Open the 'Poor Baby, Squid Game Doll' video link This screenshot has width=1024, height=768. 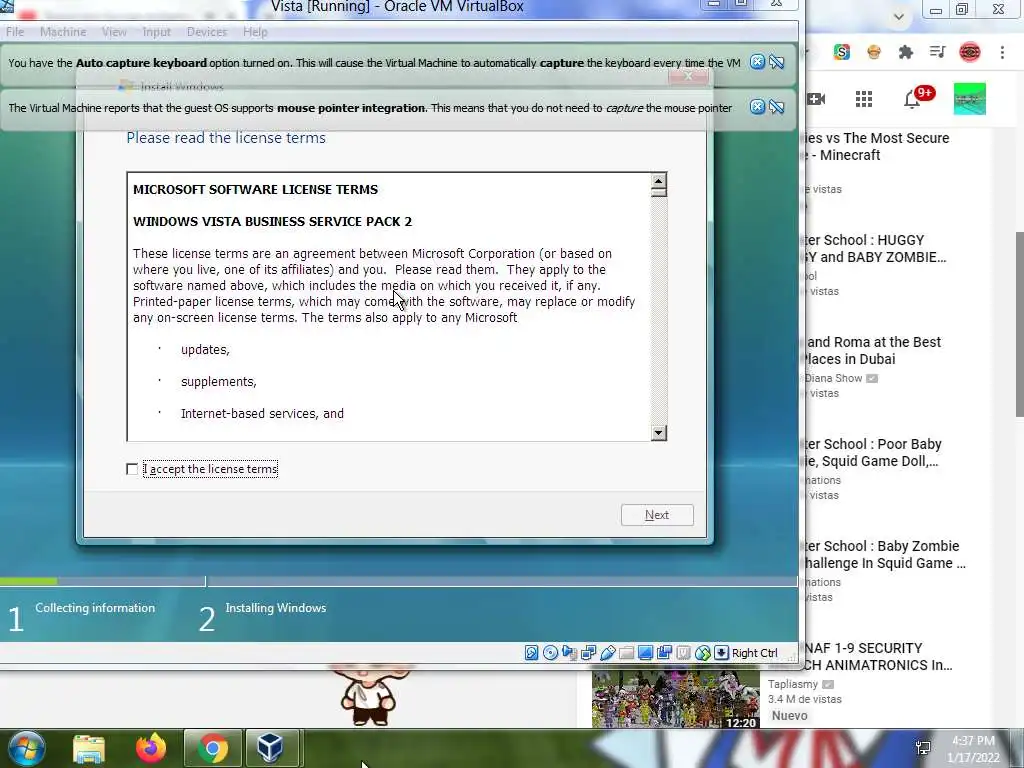point(874,452)
